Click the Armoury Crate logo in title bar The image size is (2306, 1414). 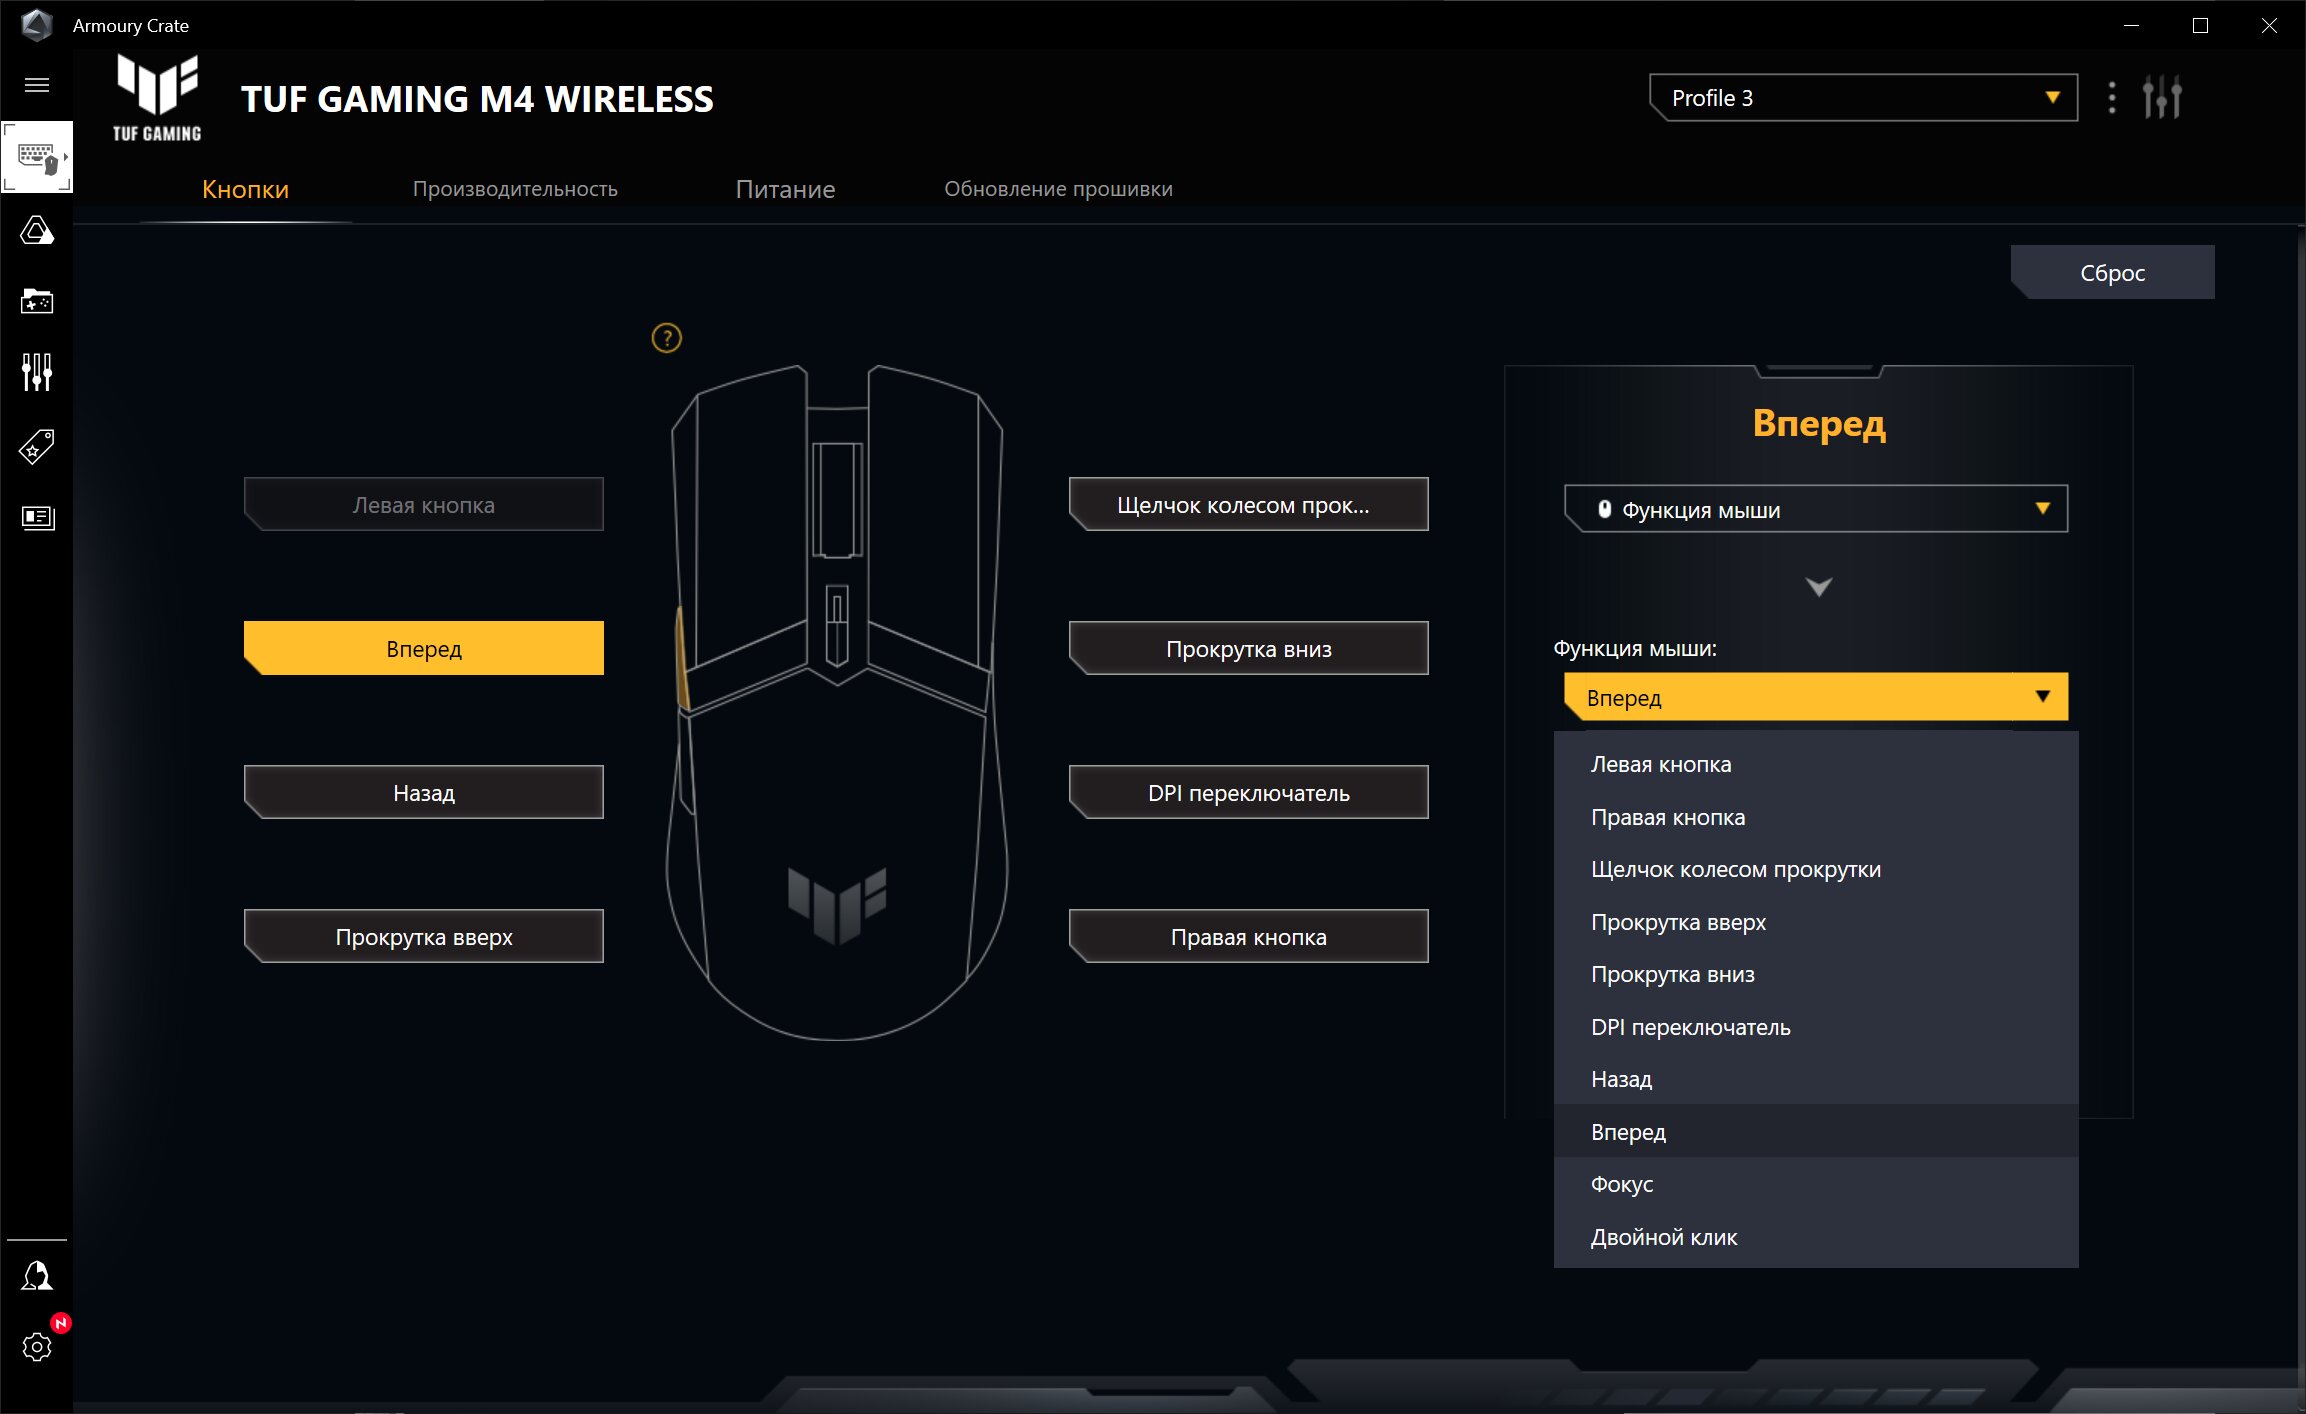pyautogui.click(x=37, y=25)
